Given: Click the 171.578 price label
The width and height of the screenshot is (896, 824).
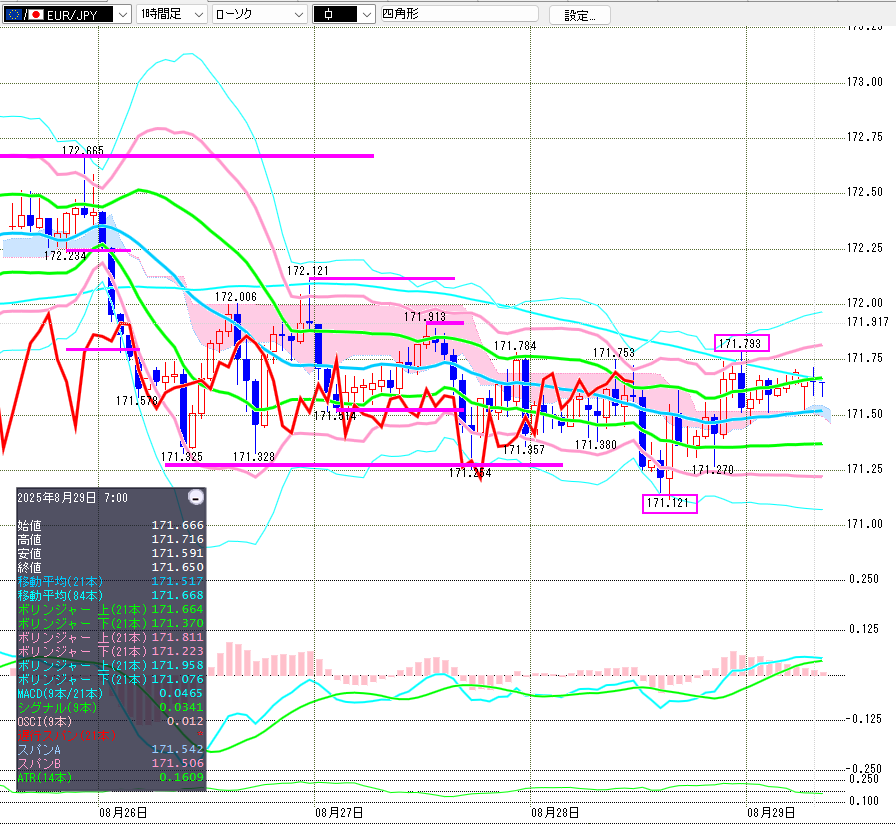Looking at the screenshot, I should click(x=137, y=401).
